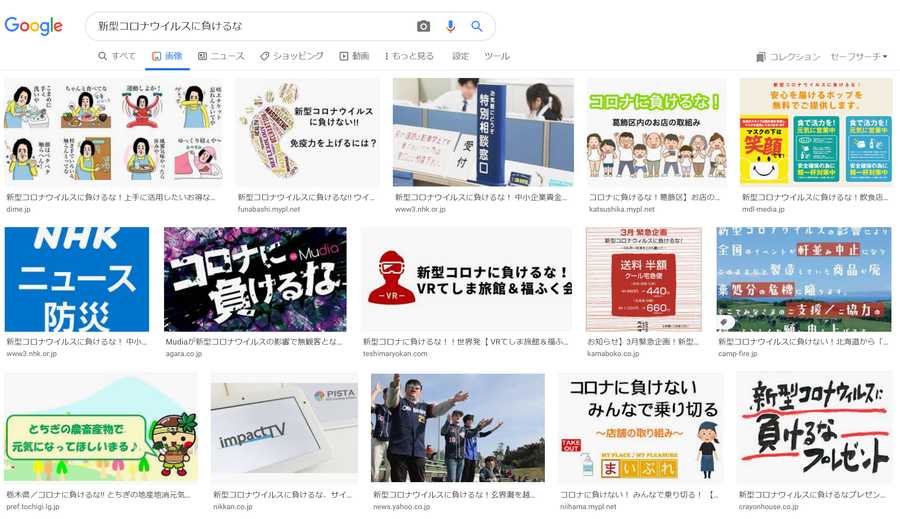This screenshot has width=900, height=519.
Task: Switch to the すべて tab
Action: (x=117, y=56)
